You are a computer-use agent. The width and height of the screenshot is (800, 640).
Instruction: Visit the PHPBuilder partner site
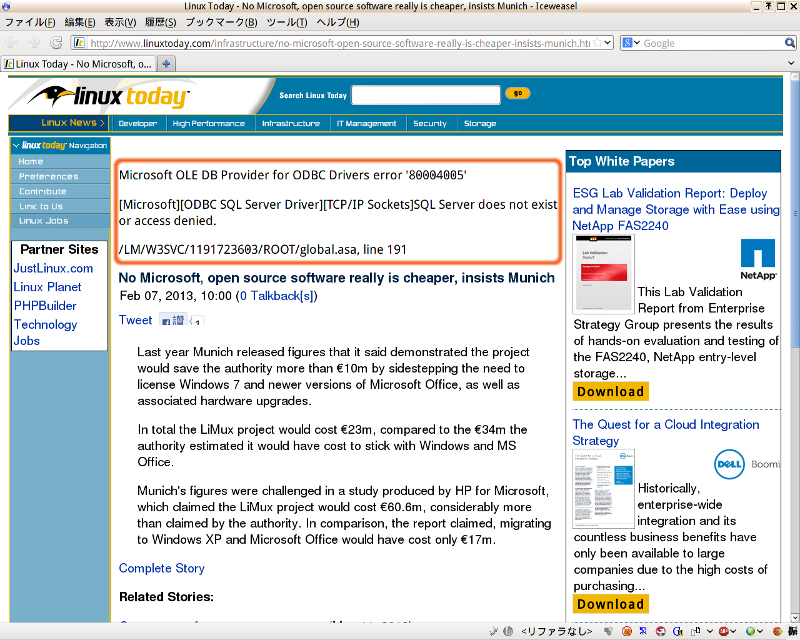tap(45, 306)
